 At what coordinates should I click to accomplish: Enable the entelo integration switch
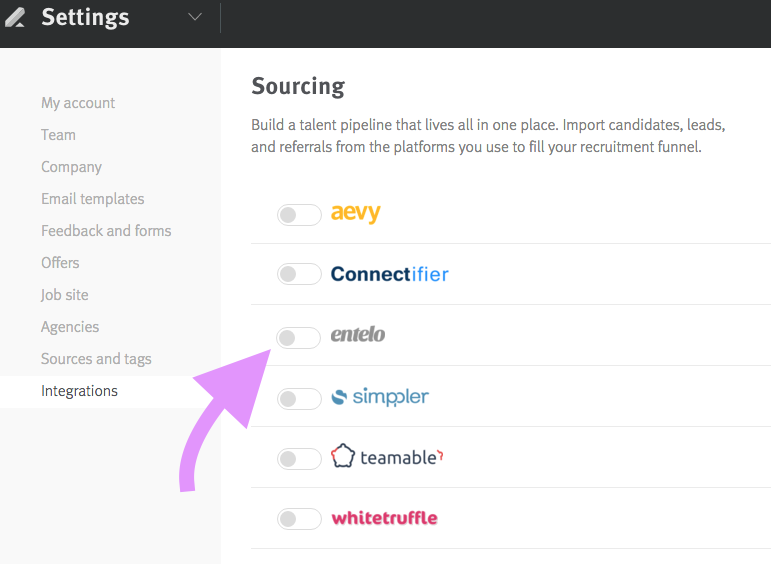point(298,338)
